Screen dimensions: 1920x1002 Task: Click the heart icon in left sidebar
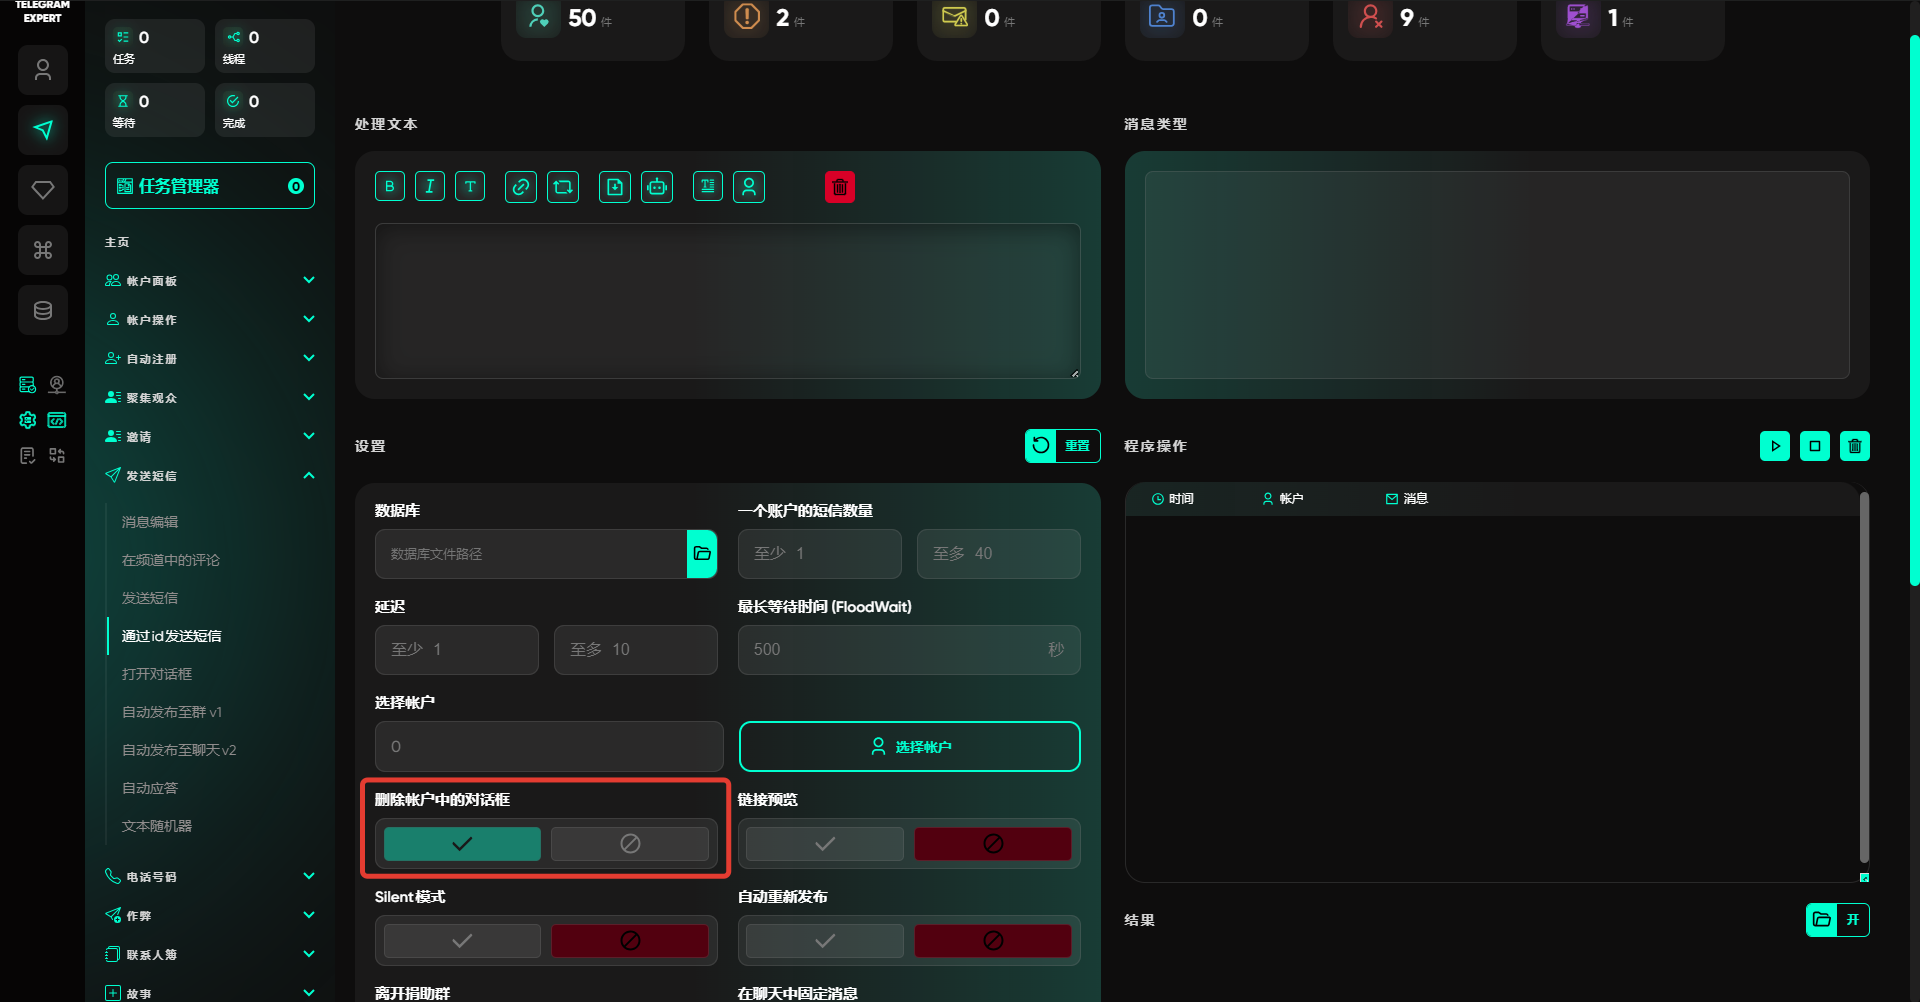tap(43, 190)
